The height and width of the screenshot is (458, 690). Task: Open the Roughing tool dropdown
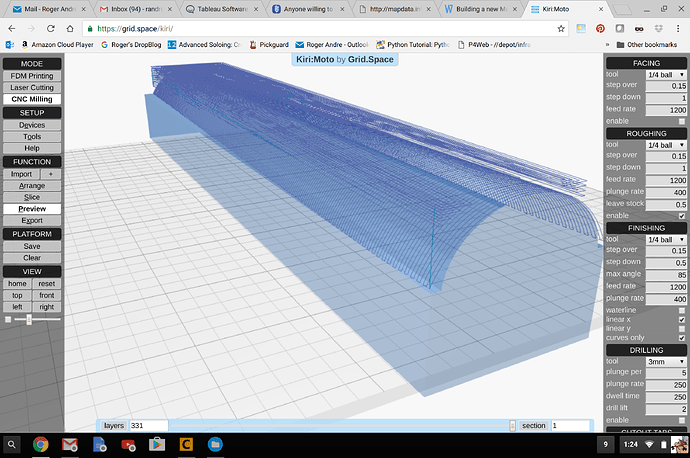pos(666,145)
